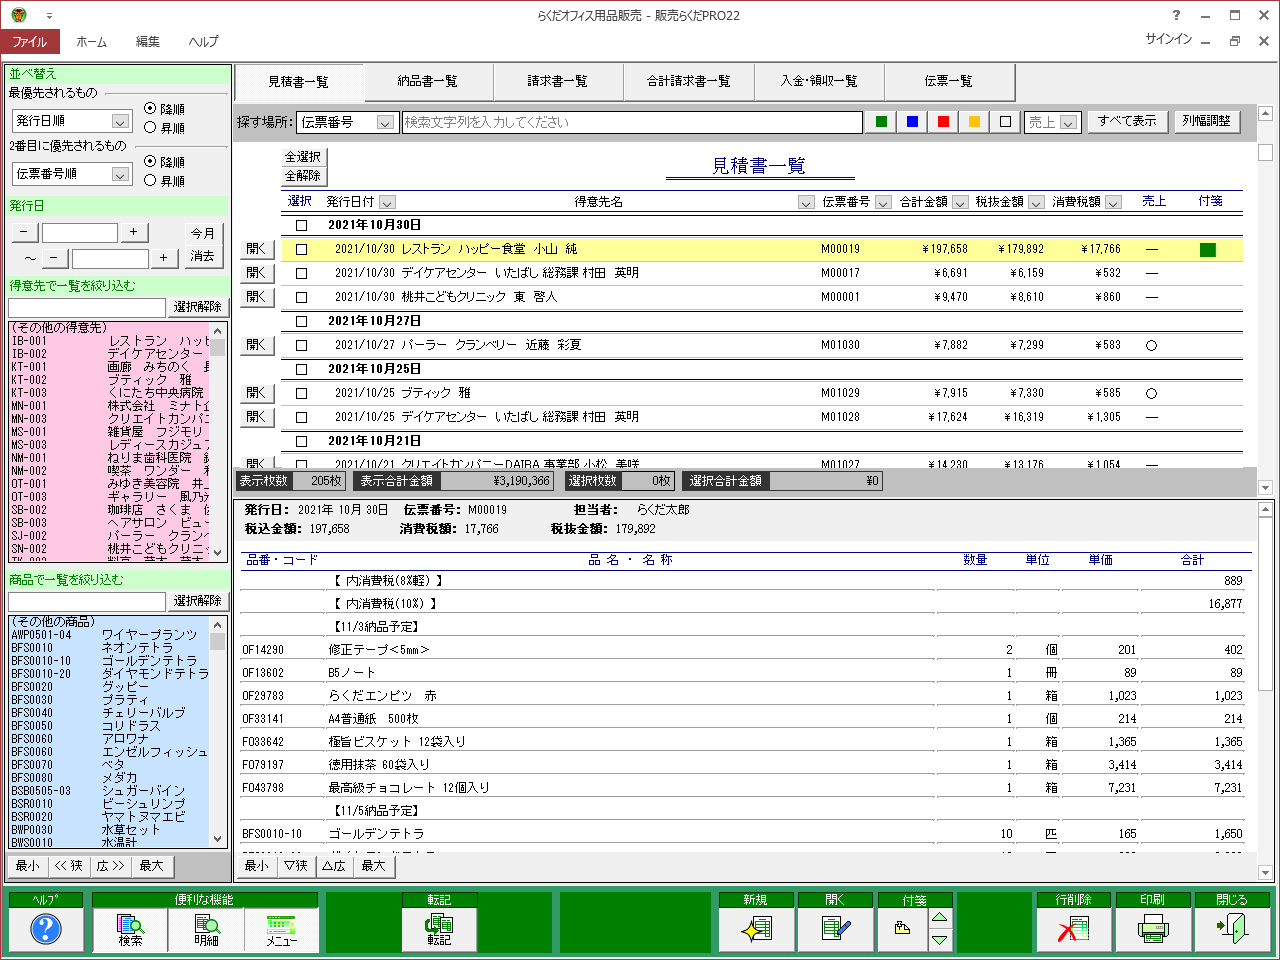Check the 2021年10月30日 group checkbox
This screenshot has width=1280, height=960.
tap(301, 225)
